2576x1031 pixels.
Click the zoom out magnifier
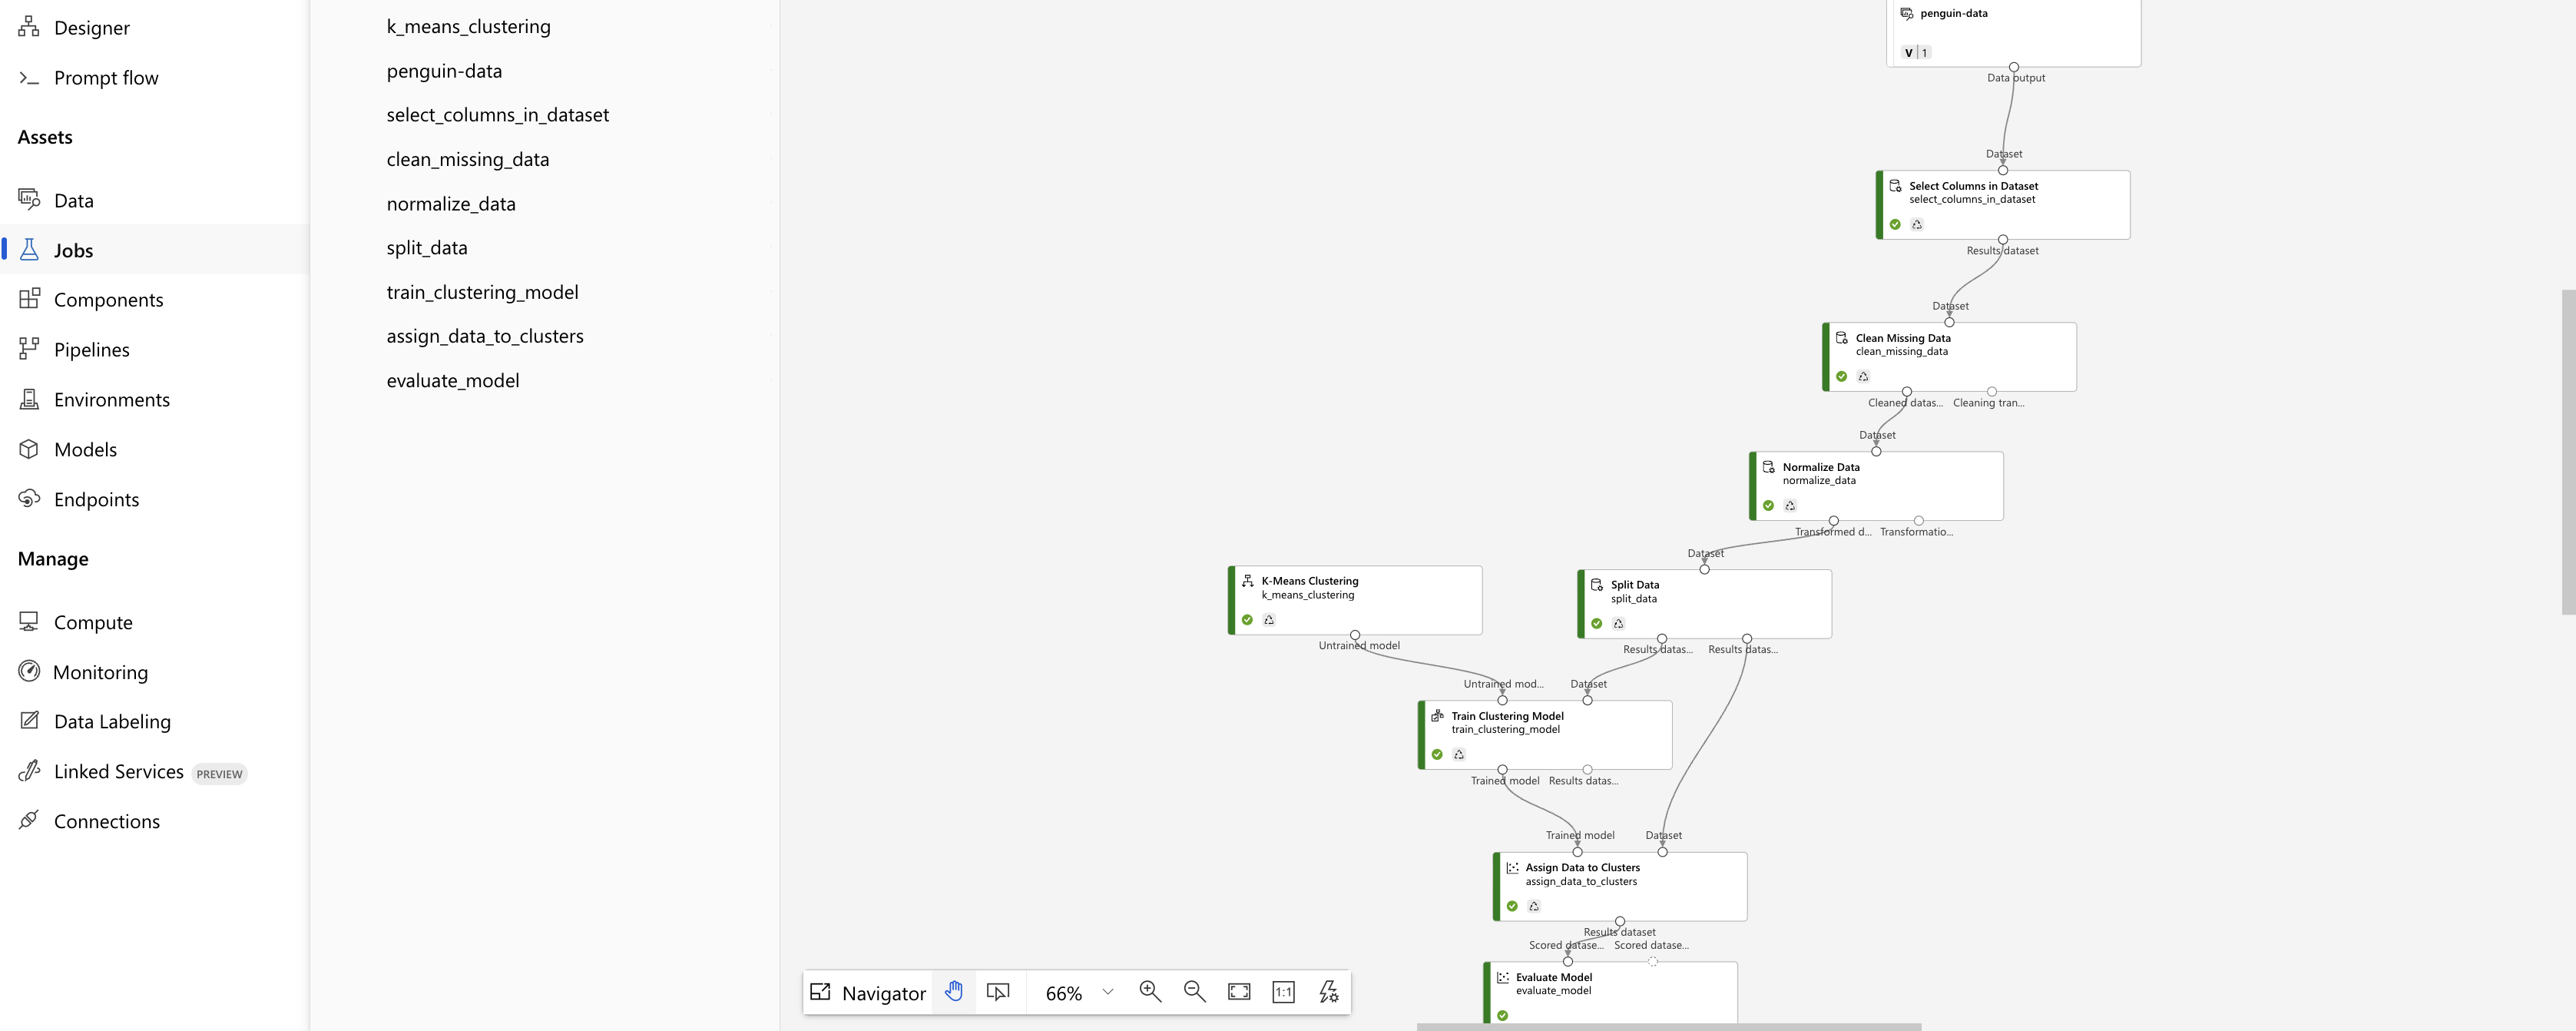1194,992
